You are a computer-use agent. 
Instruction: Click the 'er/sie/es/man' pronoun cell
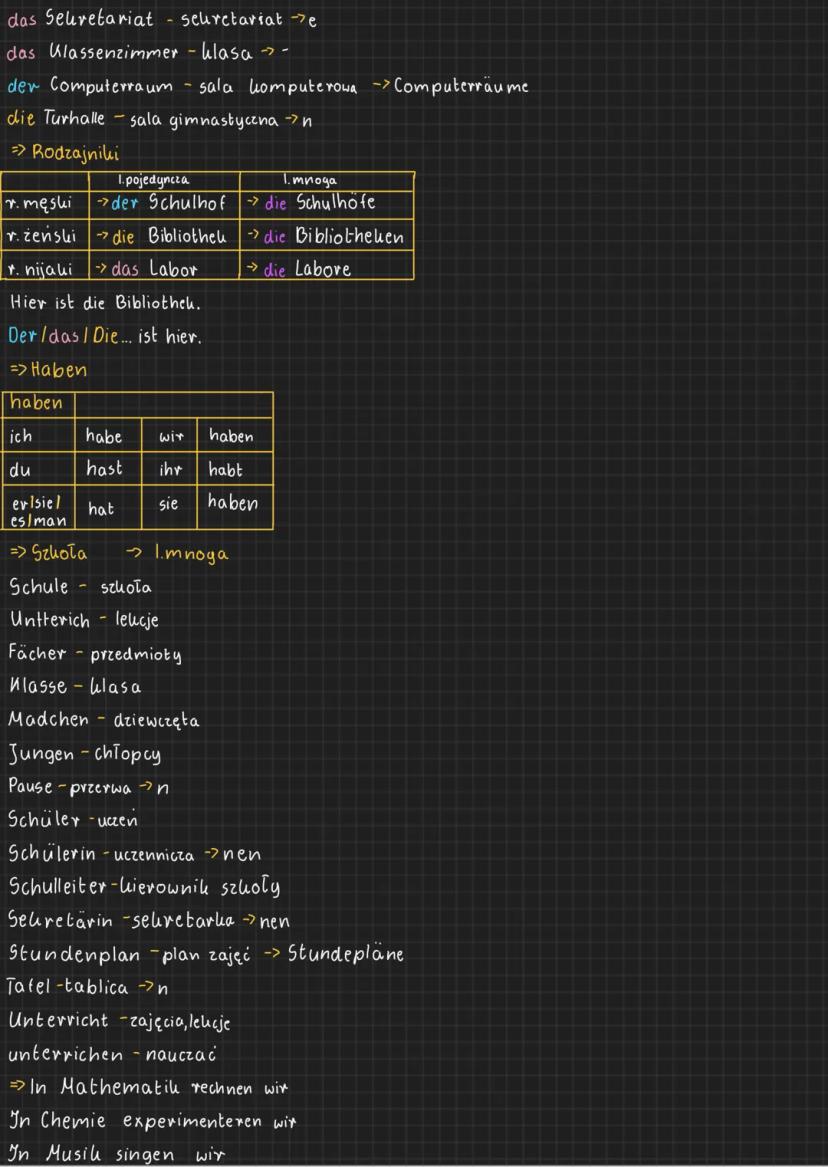(x=39, y=509)
